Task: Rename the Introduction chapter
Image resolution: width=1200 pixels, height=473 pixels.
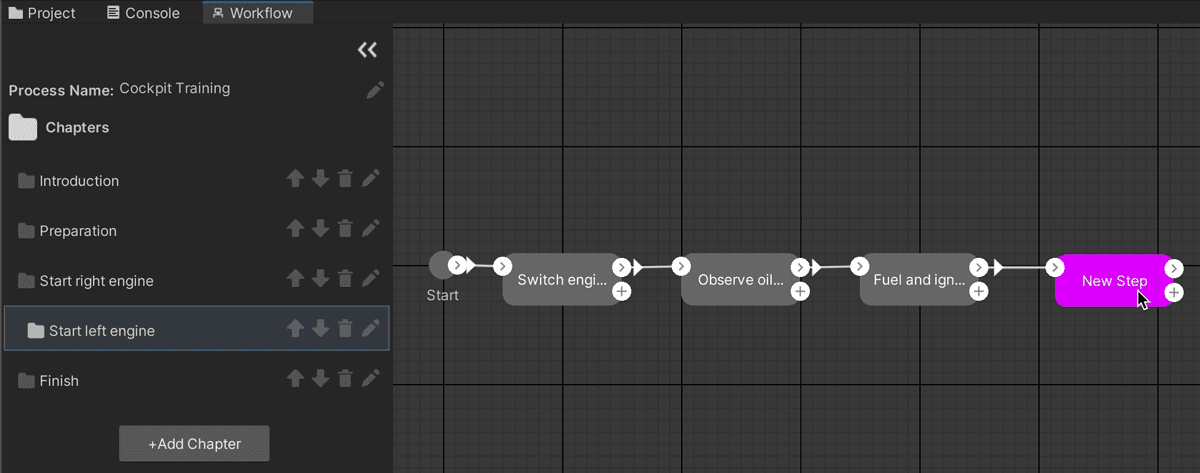Action: coord(370,179)
